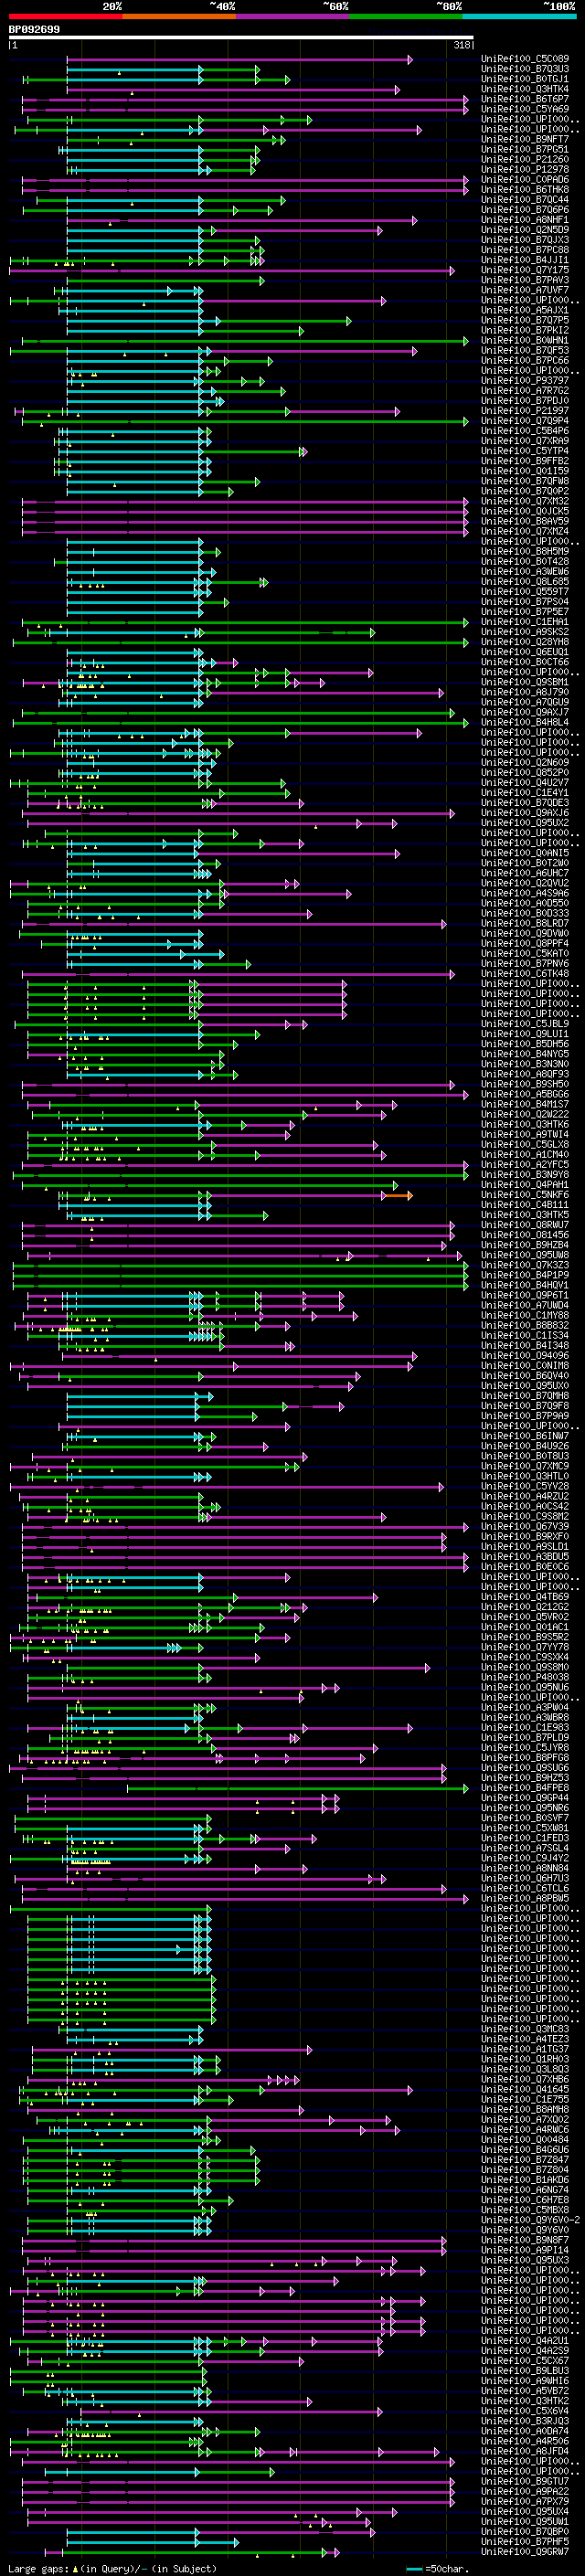Select hit label UniRef100_Q9AXJ6
The width and height of the screenshot is (585, 2576).
pyautogui.click(x=525, y=812)
